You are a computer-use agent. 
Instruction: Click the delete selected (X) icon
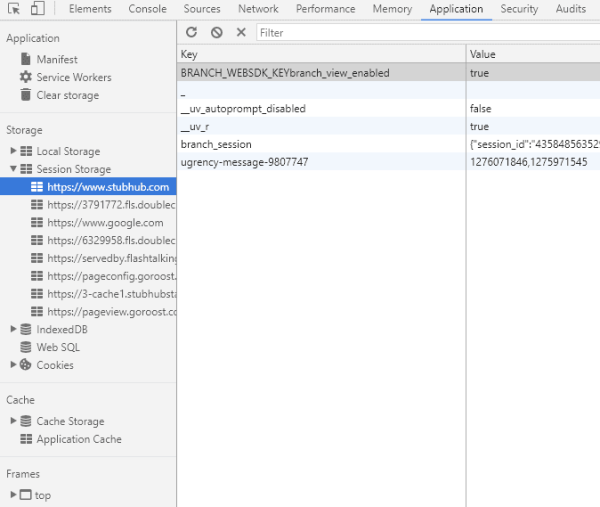click(x=241, y=32)
